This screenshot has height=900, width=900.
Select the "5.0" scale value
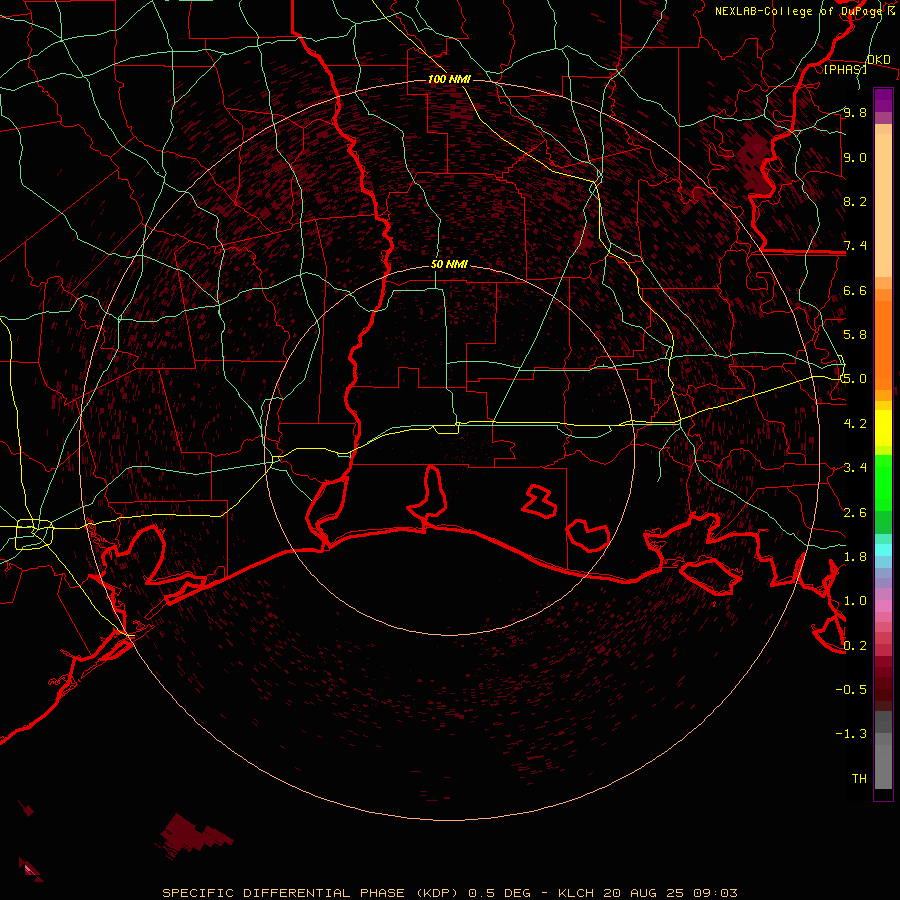coord(855,379)
